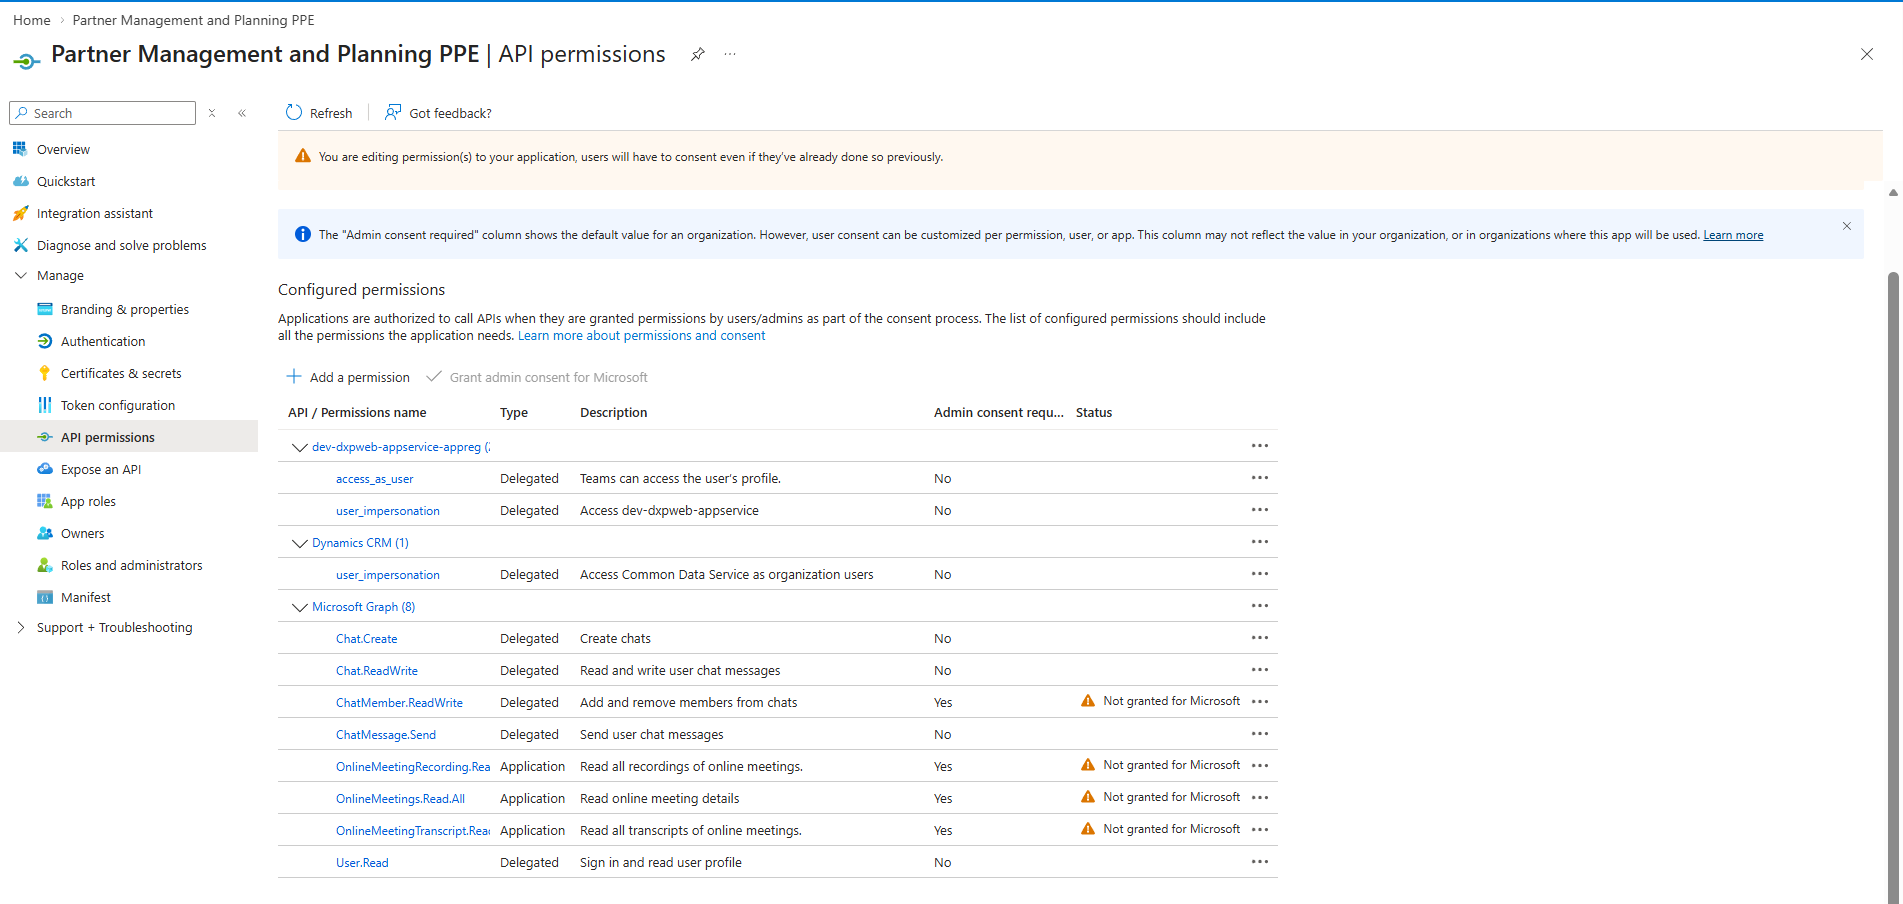Open options menu for Microsoft Graph group
The image size is (1903, 904).
[x=1260, y=606]
